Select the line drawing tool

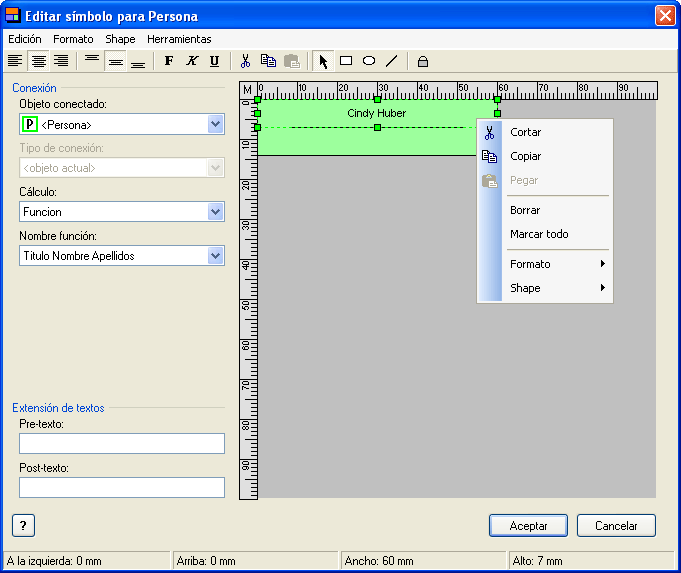click(x=392, y=61)
